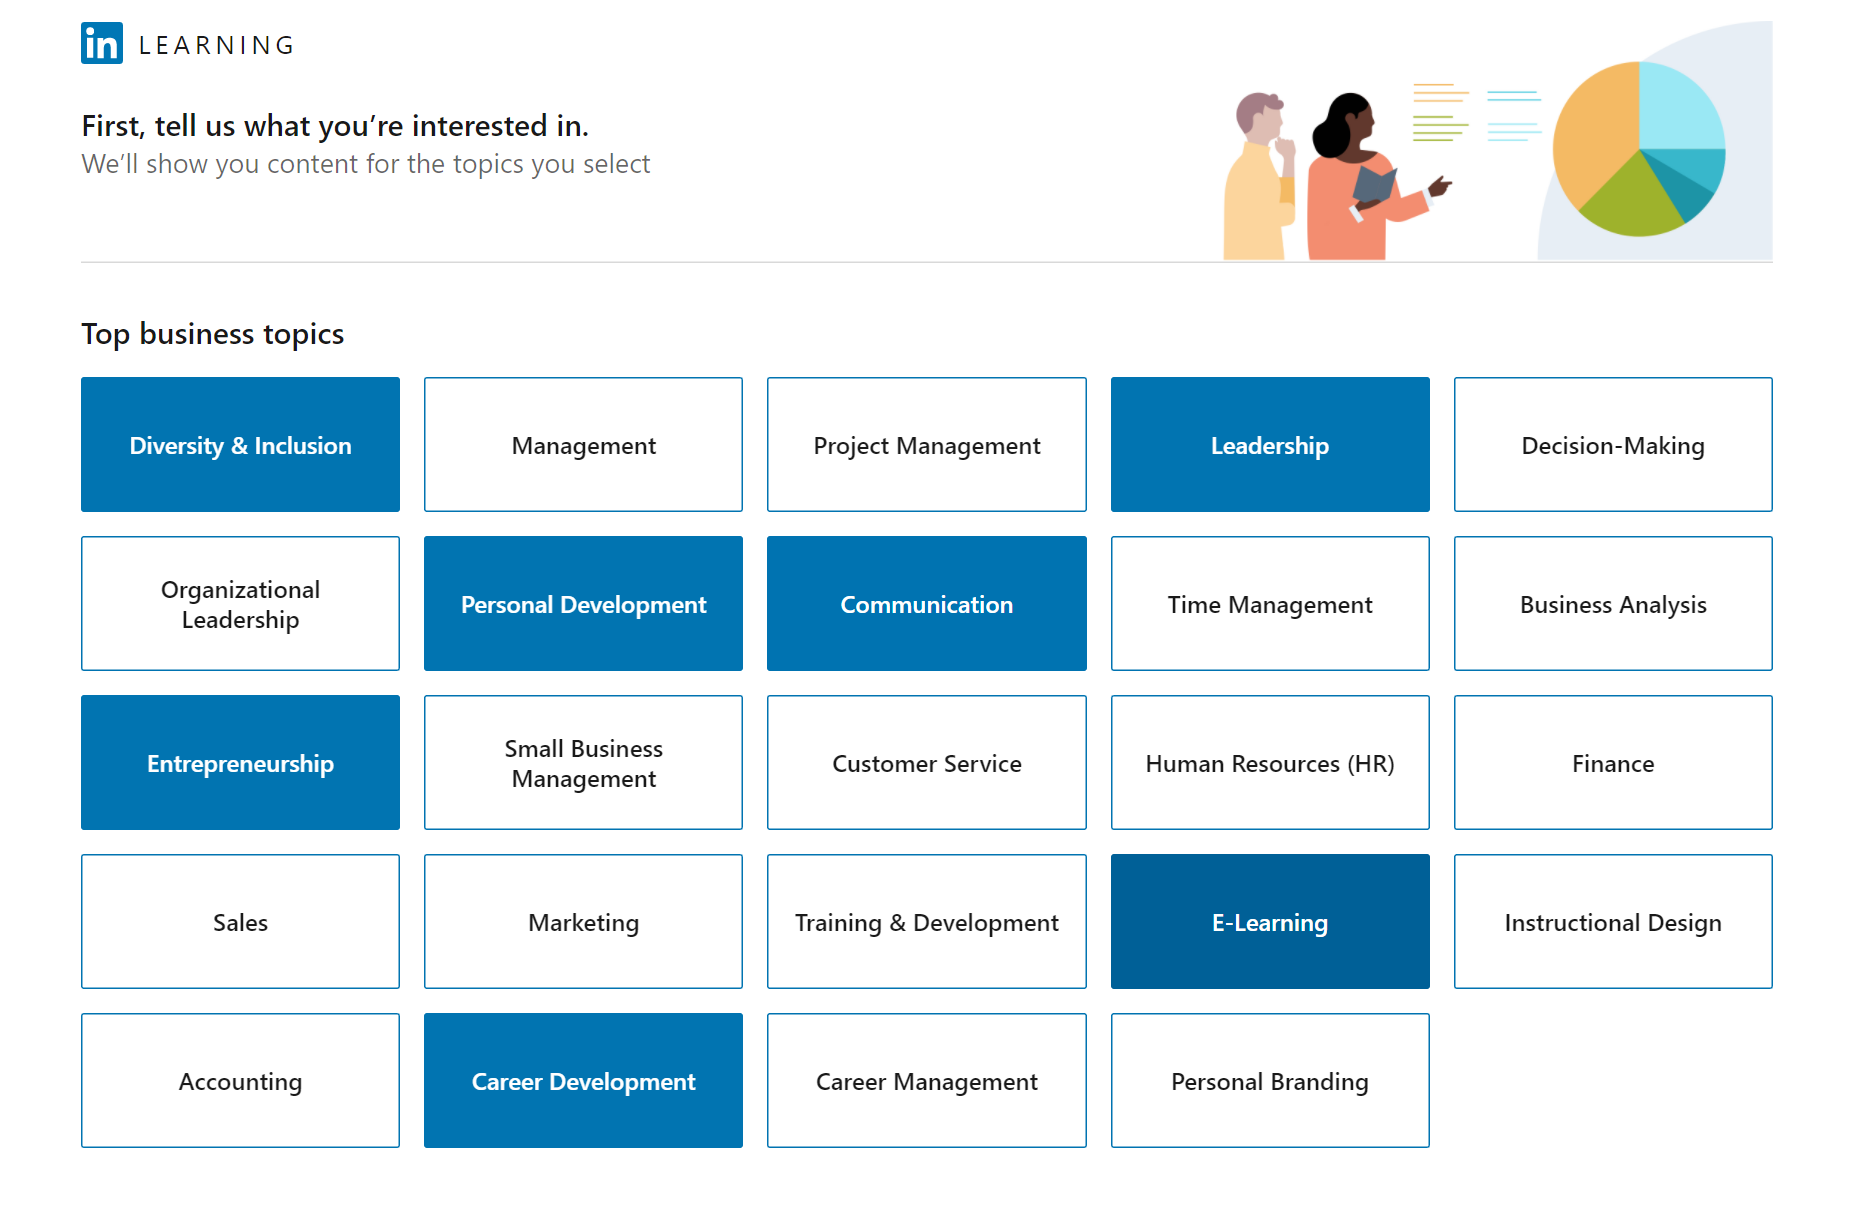The height and width of the screenshot is (1222, 1865).
Task: Select the Personal Branding topic
Action: pyautogui.click(x=1269, y=1081)
